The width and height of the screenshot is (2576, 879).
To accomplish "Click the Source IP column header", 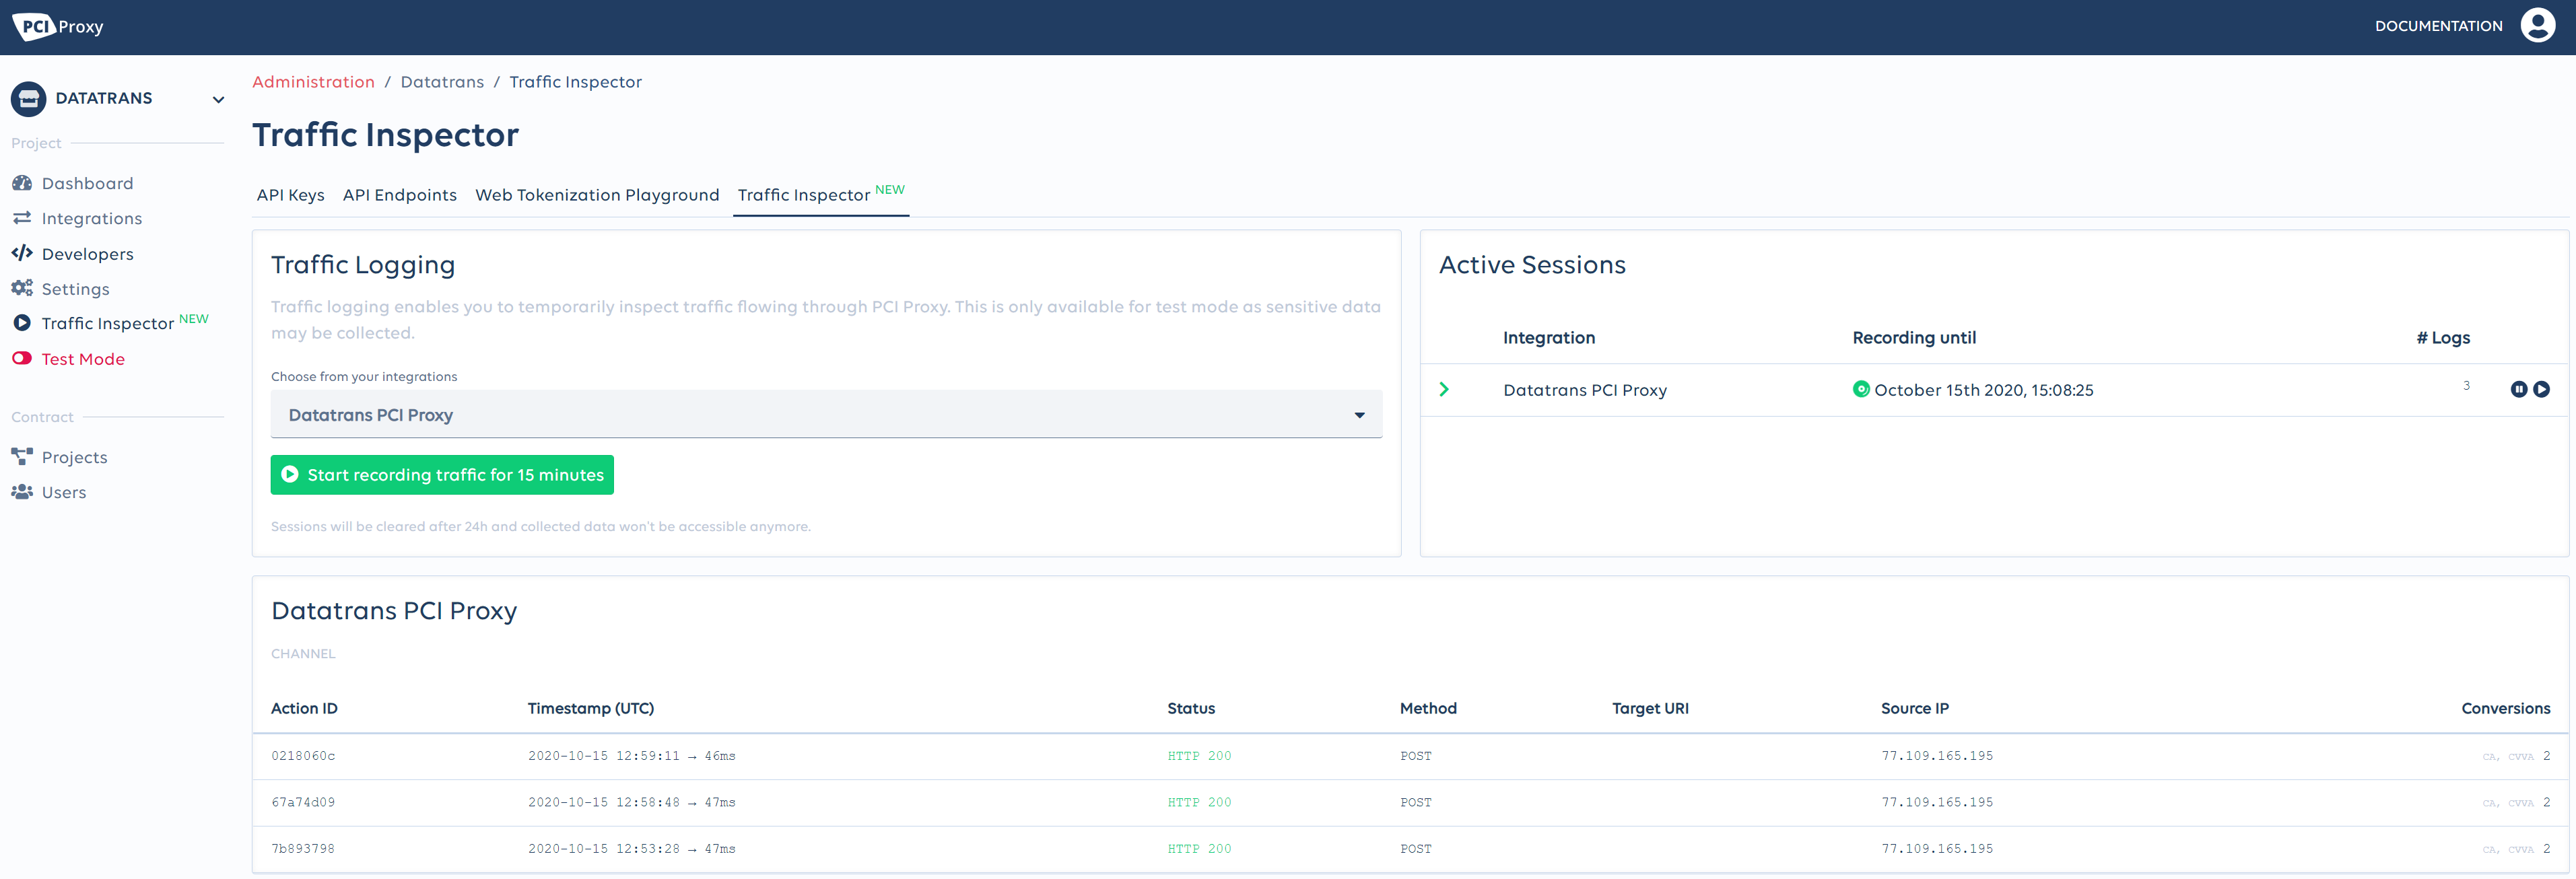I will [x=1914, y=708].
